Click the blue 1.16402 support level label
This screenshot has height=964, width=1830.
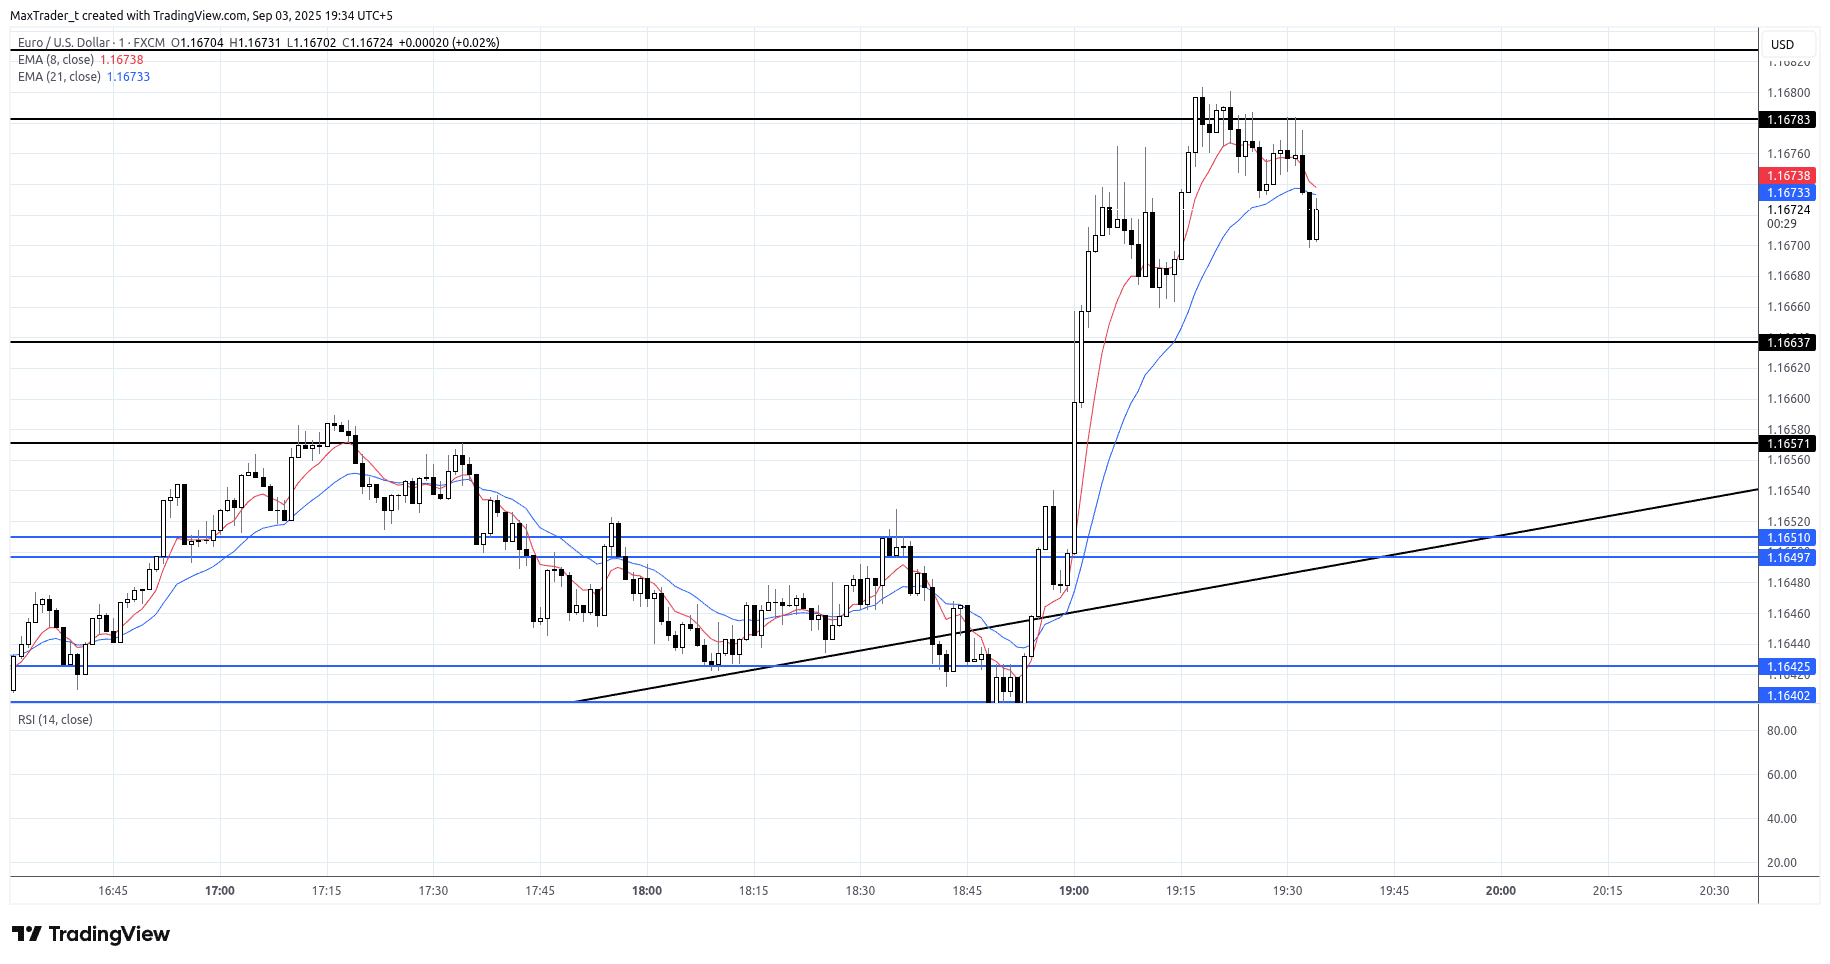point(1787,696)
